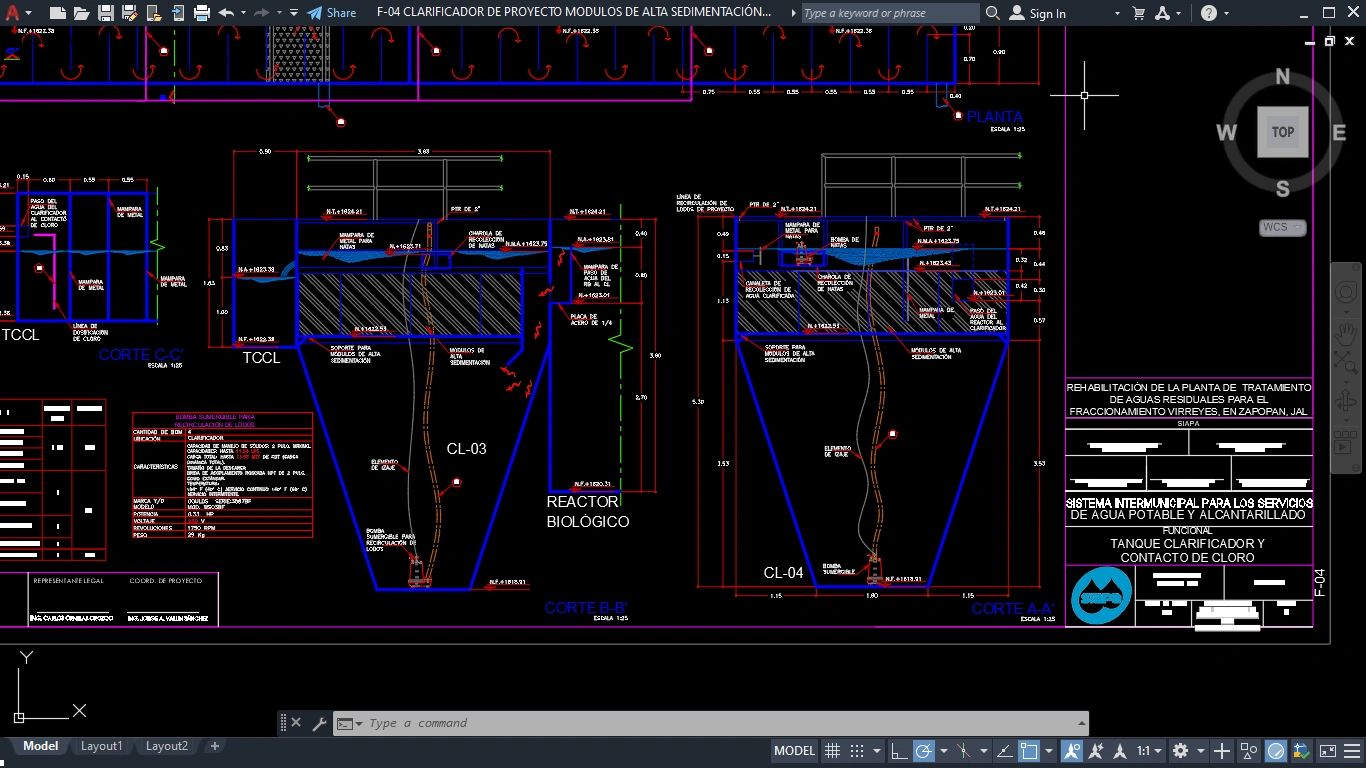Click the Plot printer icon
Viewport: 1366px width, 768px height.
(202, 13)
